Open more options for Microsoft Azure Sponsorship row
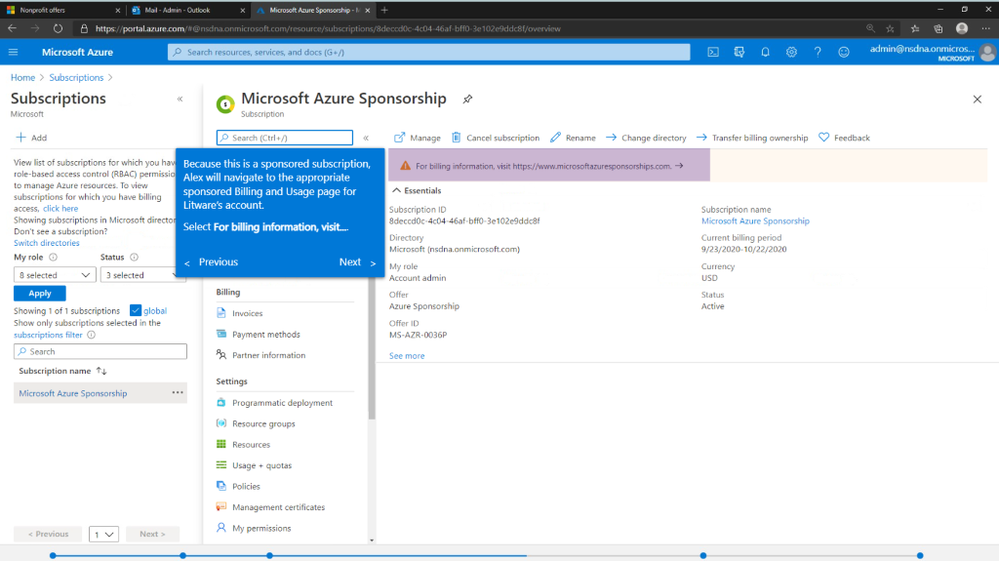This screenshot has height=561, width=999. 178,393
